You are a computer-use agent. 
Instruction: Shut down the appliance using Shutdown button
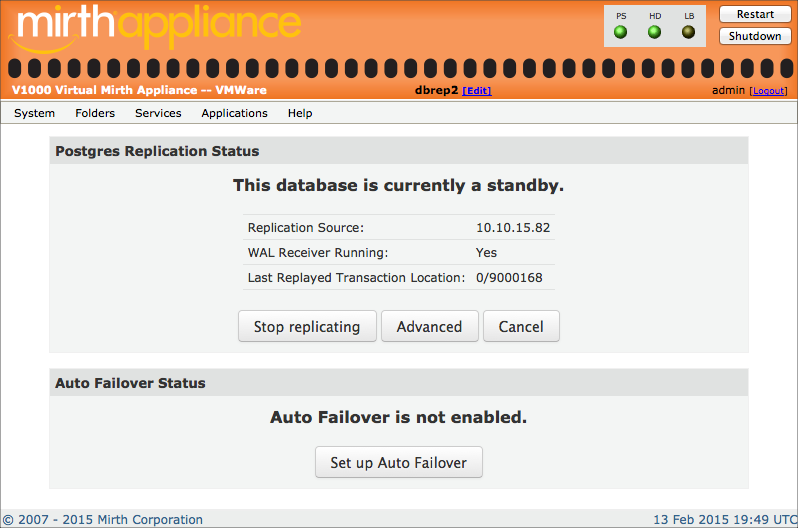[755, 36]
